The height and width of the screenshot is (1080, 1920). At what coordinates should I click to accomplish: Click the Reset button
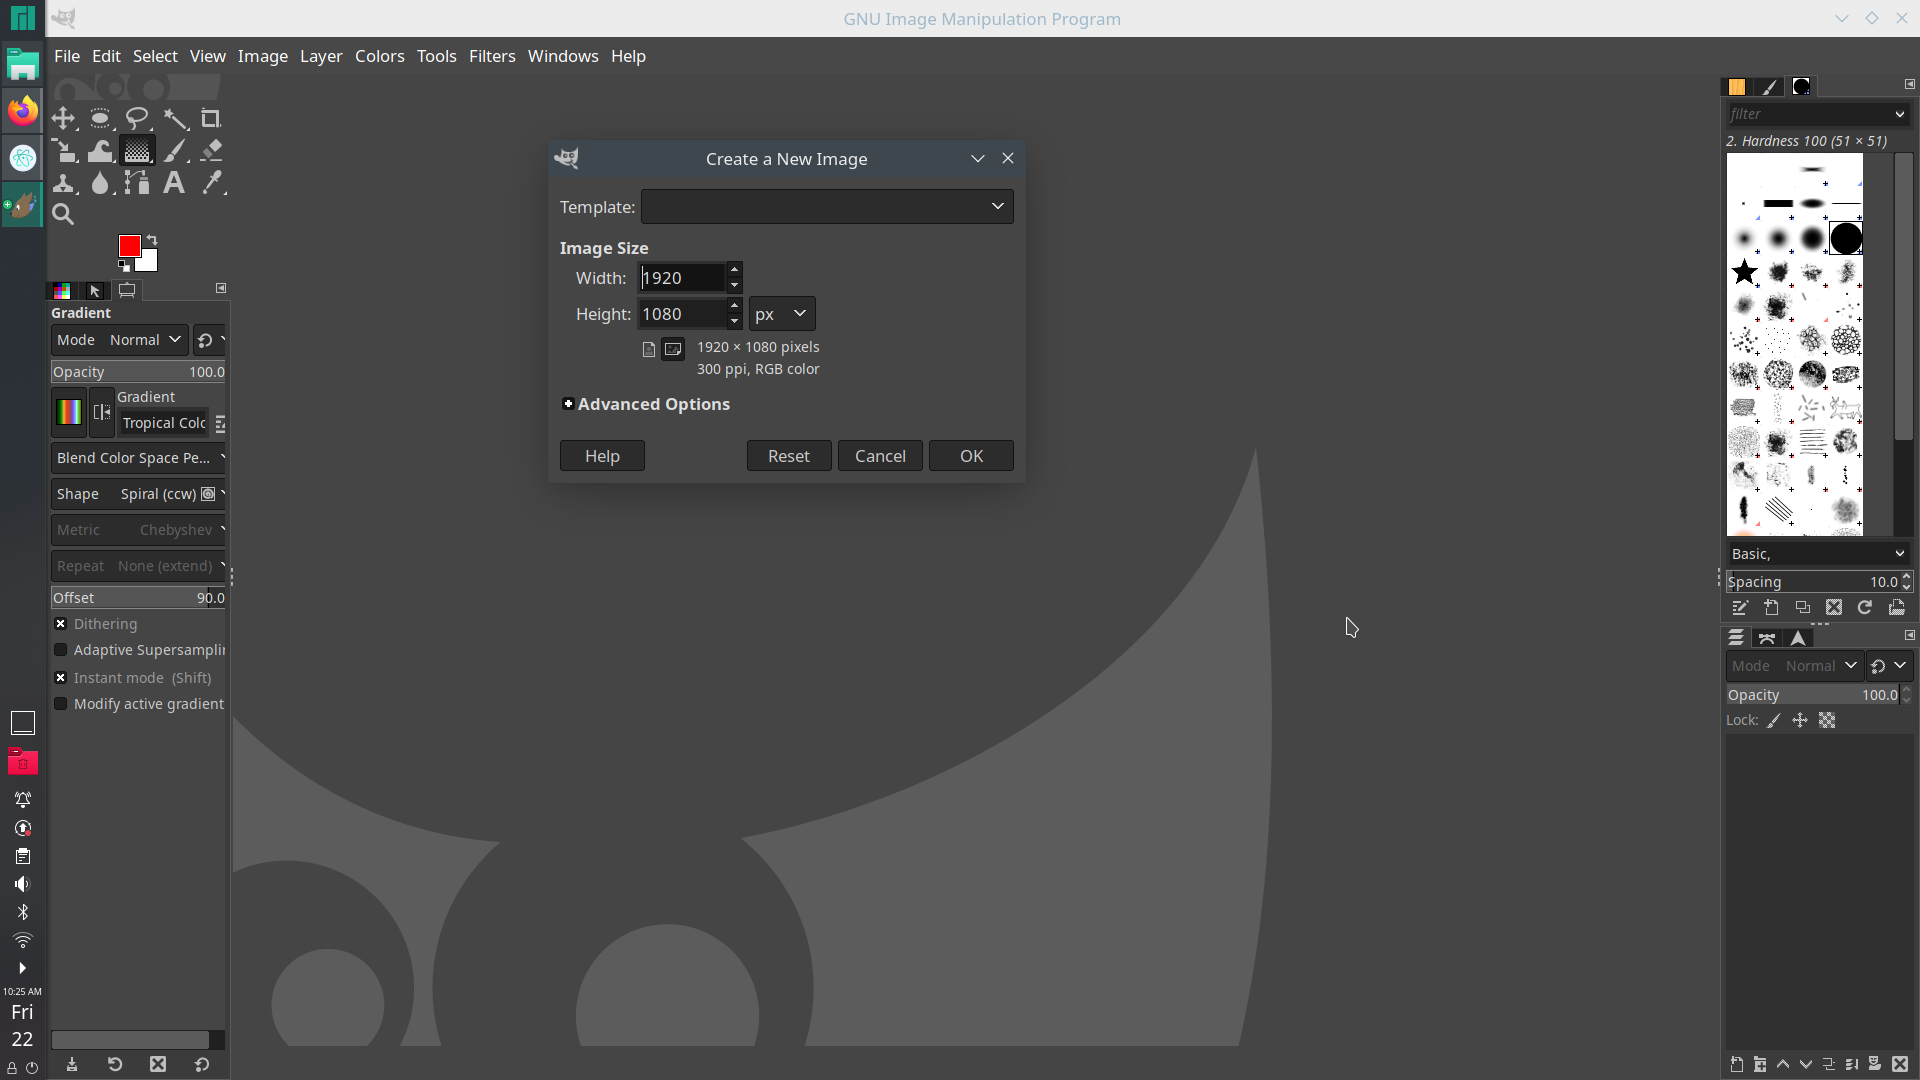[789, 455]
